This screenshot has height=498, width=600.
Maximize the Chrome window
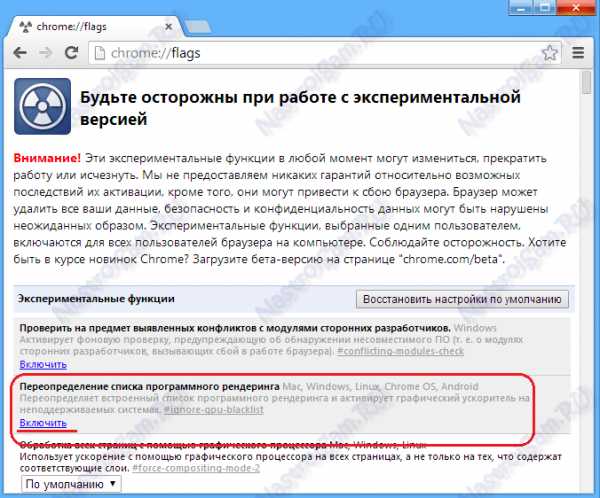(x=545, y=7)
